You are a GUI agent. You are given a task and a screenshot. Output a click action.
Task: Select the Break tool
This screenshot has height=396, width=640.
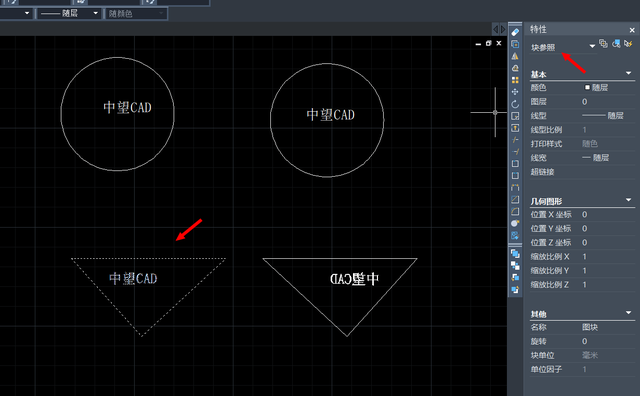point(515,176)
